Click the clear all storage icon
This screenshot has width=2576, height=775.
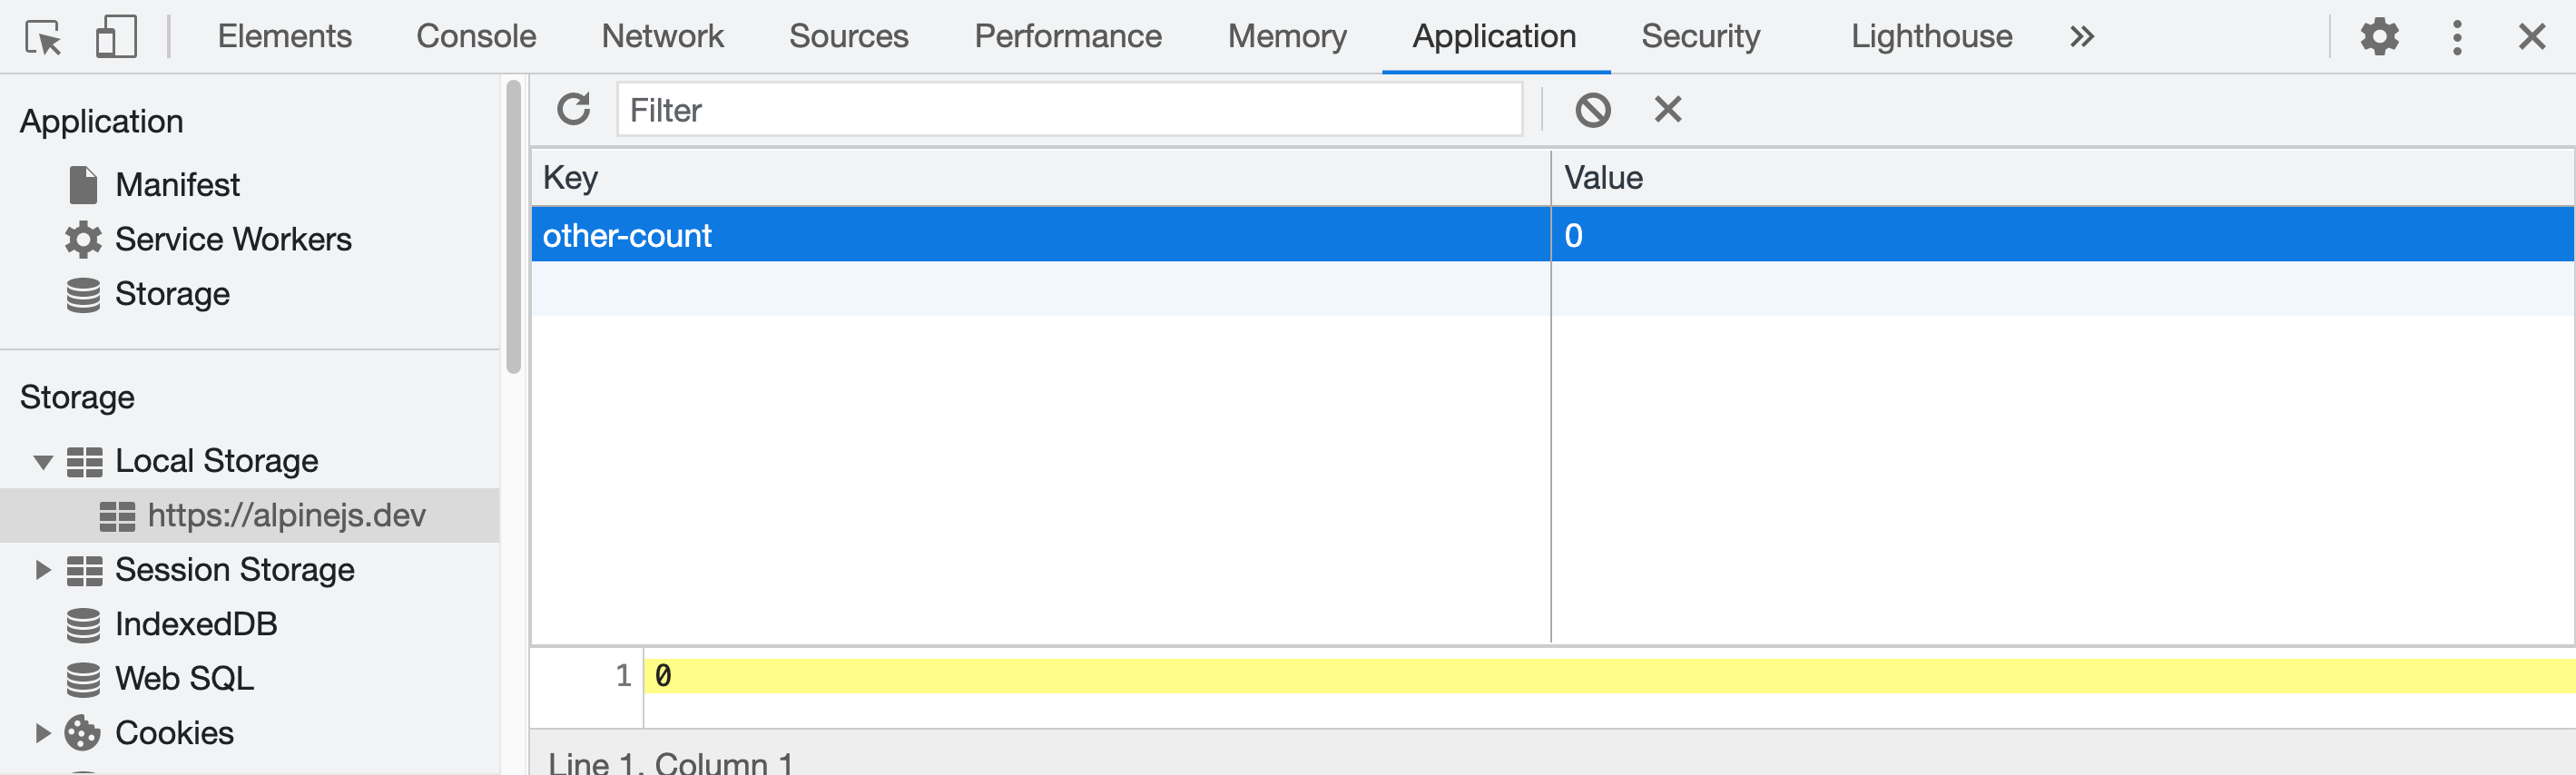[1592, 109]
